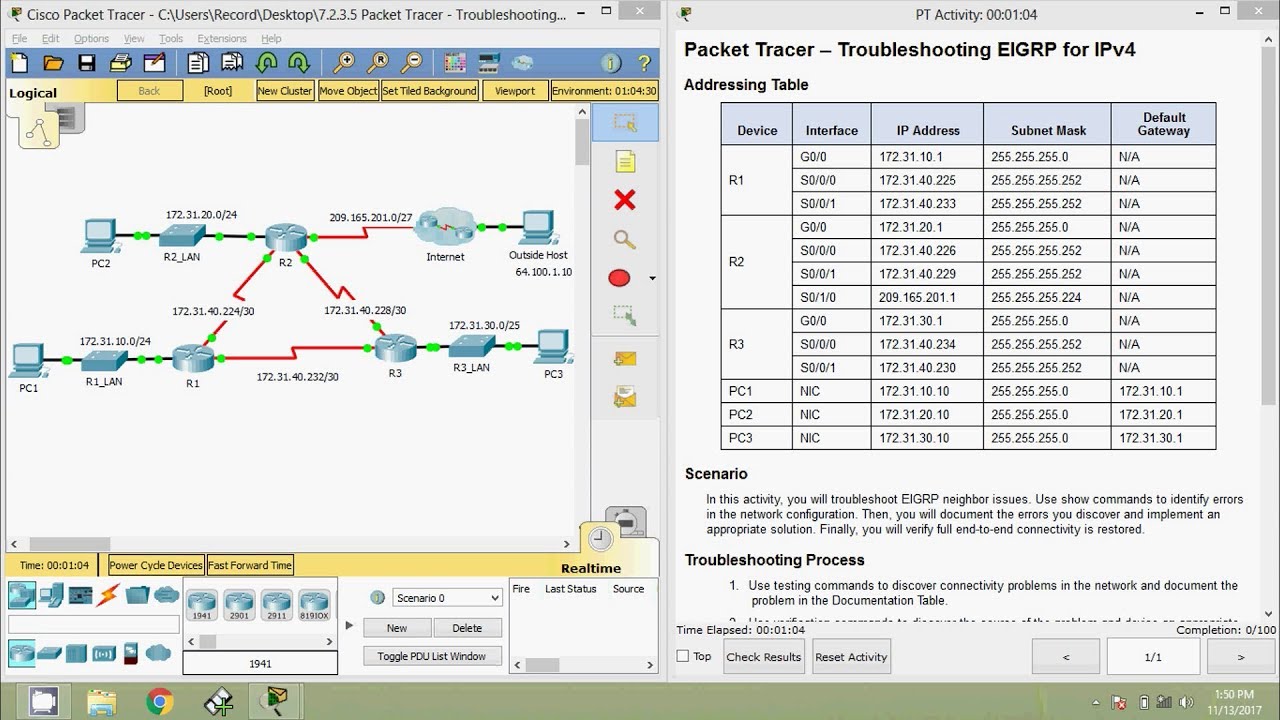
Task: Choose the Add Simple PDU envelope tool
Action: pos(625,358)
